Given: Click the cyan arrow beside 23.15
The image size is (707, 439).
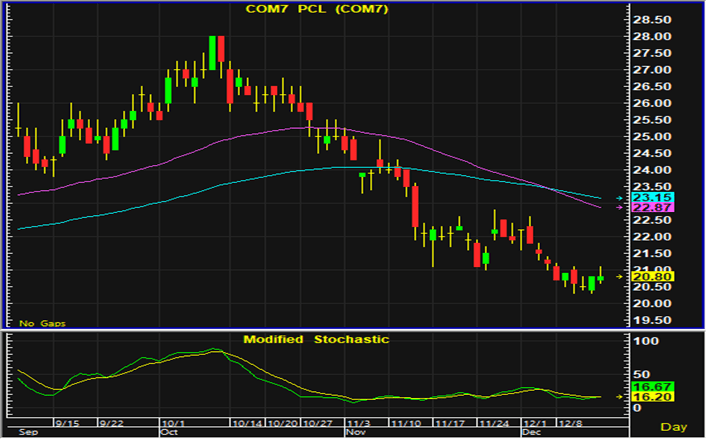Looking at the screenshot, I should click(617, 198).
